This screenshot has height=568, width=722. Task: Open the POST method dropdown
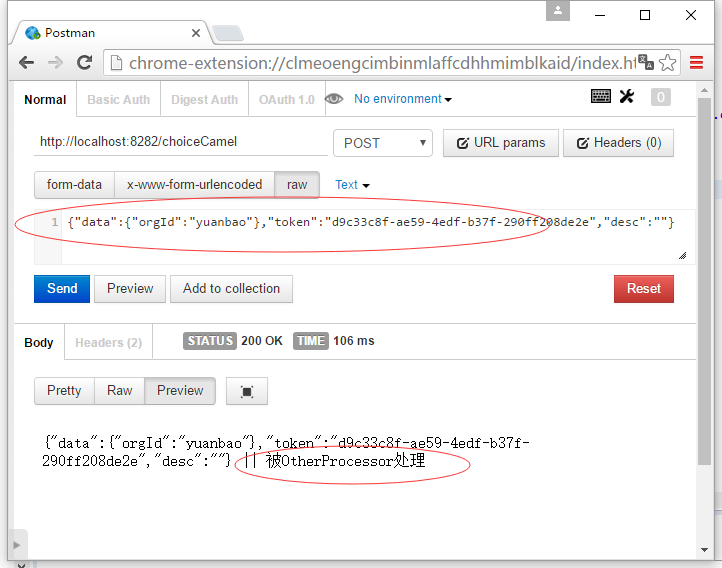[382, 143]
